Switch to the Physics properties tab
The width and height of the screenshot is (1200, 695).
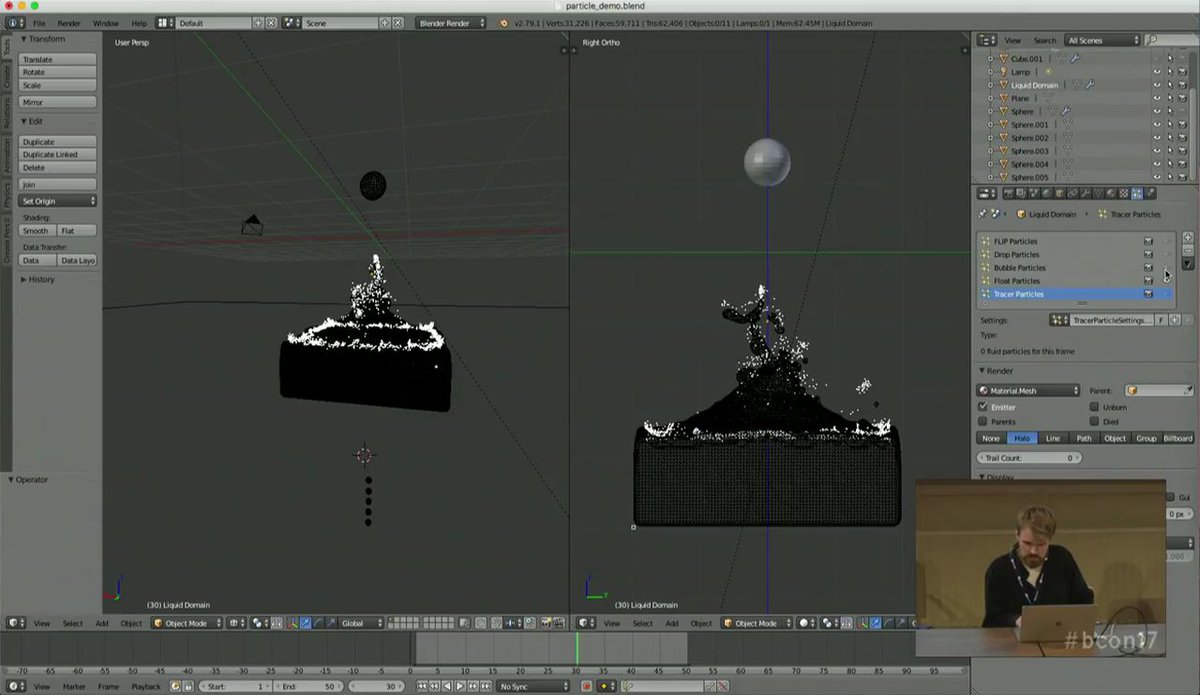[x=1148, y=193]
